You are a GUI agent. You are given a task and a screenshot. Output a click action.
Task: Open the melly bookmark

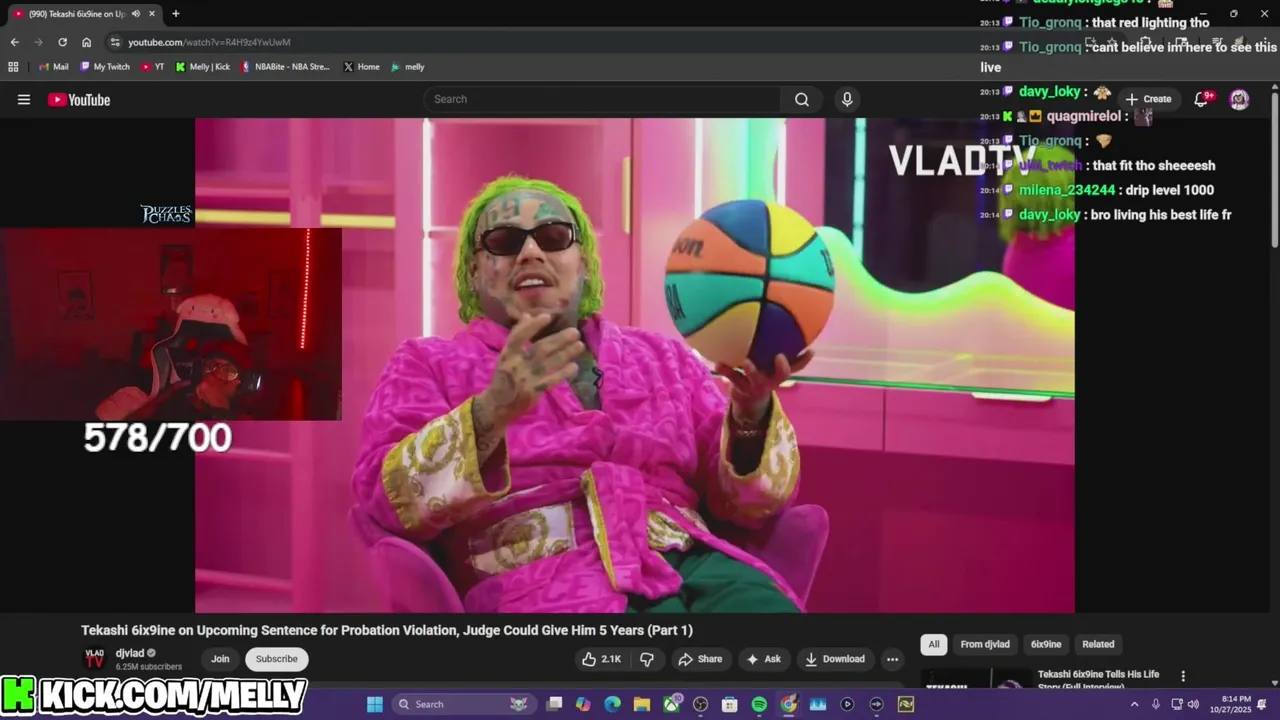[407, 67]
